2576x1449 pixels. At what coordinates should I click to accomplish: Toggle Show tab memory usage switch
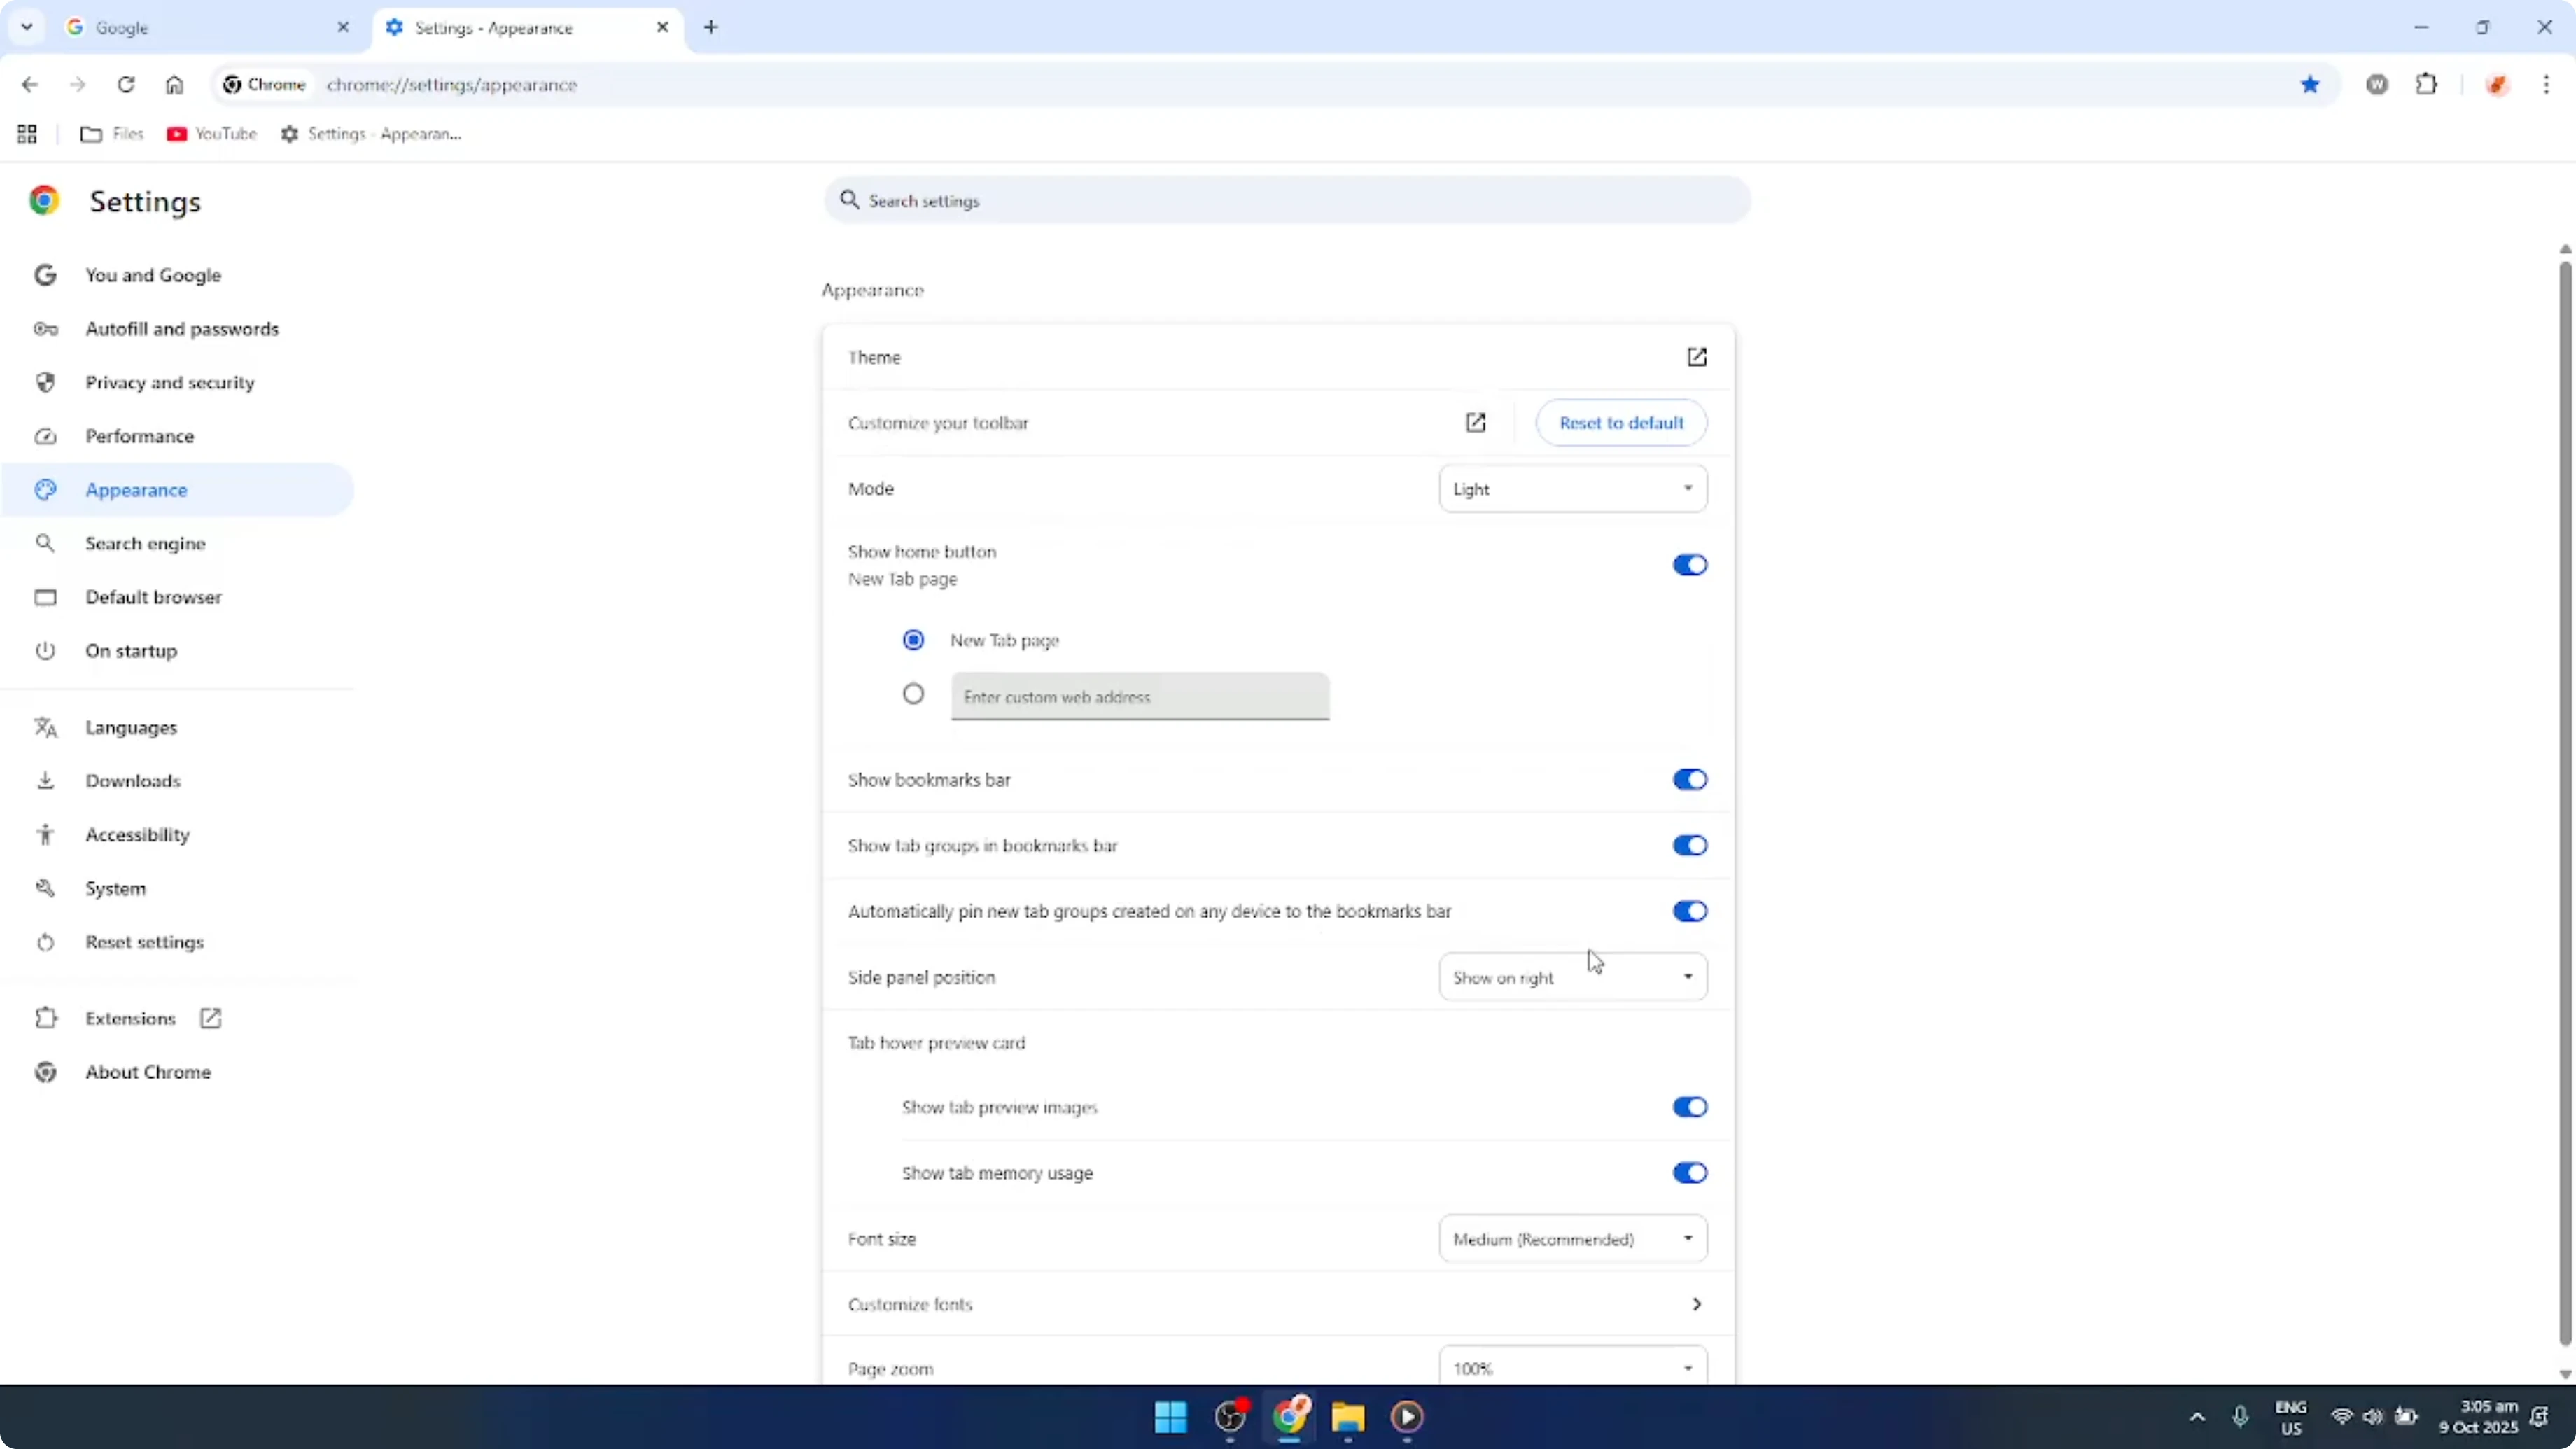point(1690,1173)
